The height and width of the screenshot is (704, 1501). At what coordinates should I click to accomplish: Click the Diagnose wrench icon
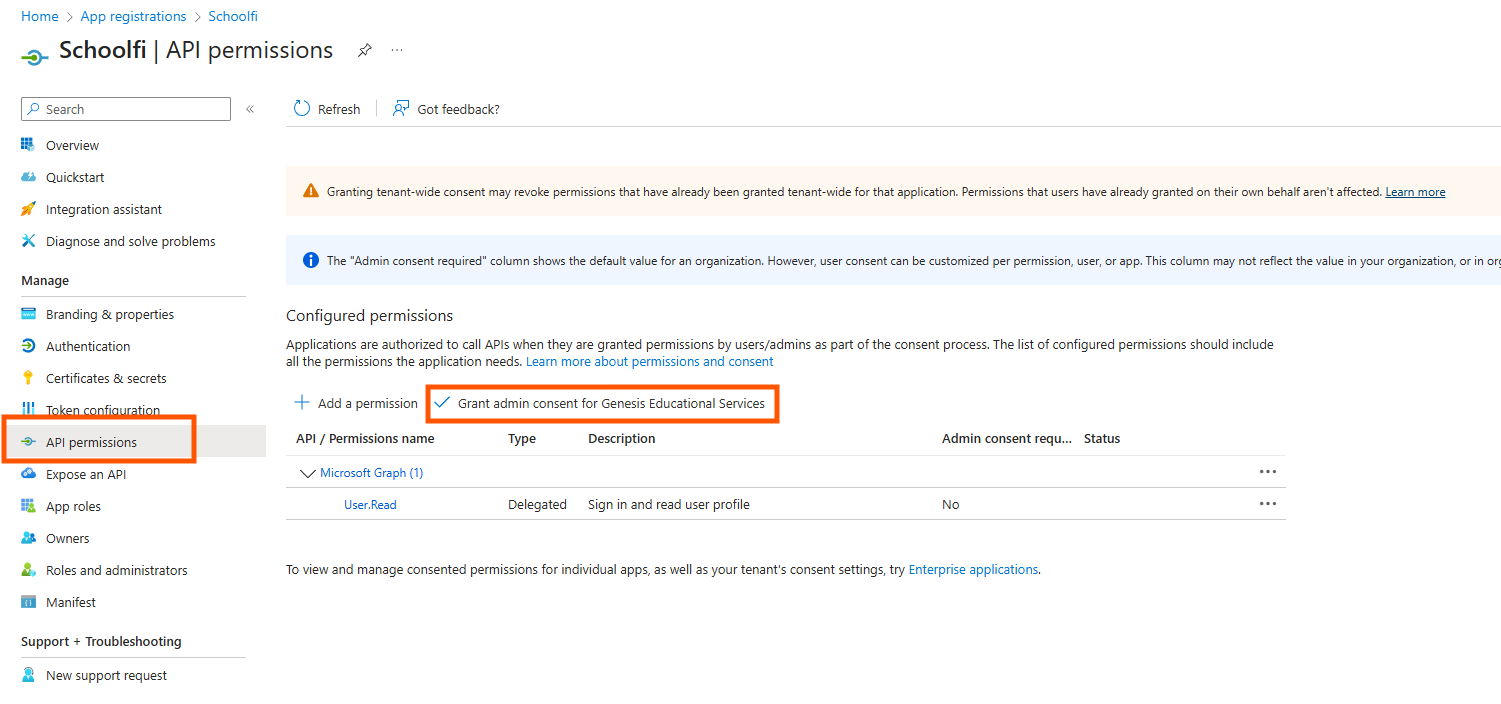tap(28, 241)
